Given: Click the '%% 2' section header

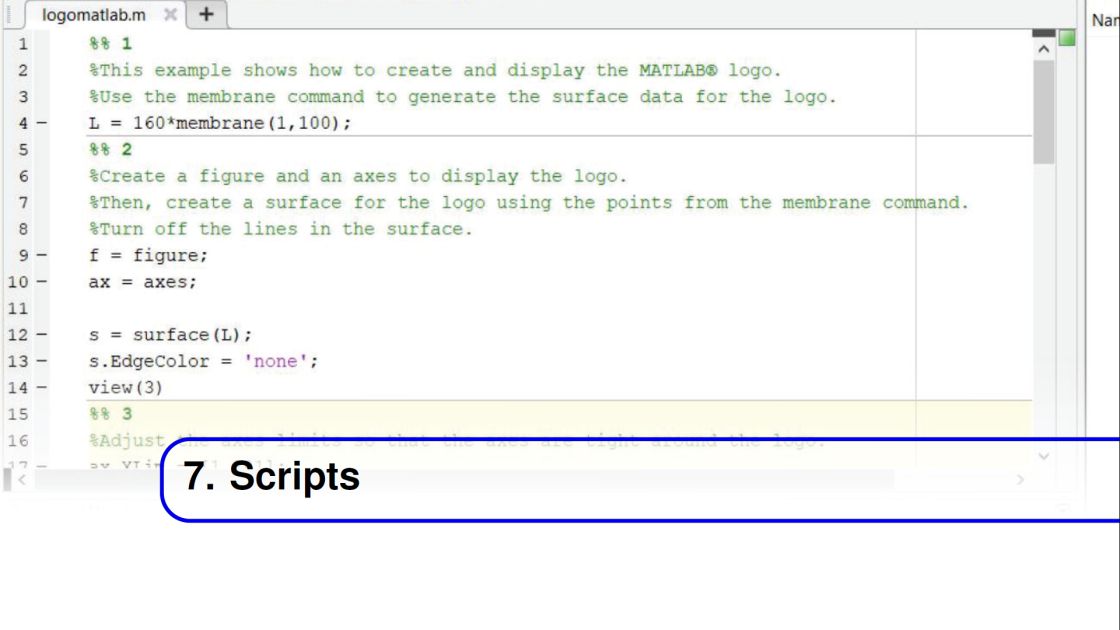Looking at the screenshot, I should [x=111, y=149].
